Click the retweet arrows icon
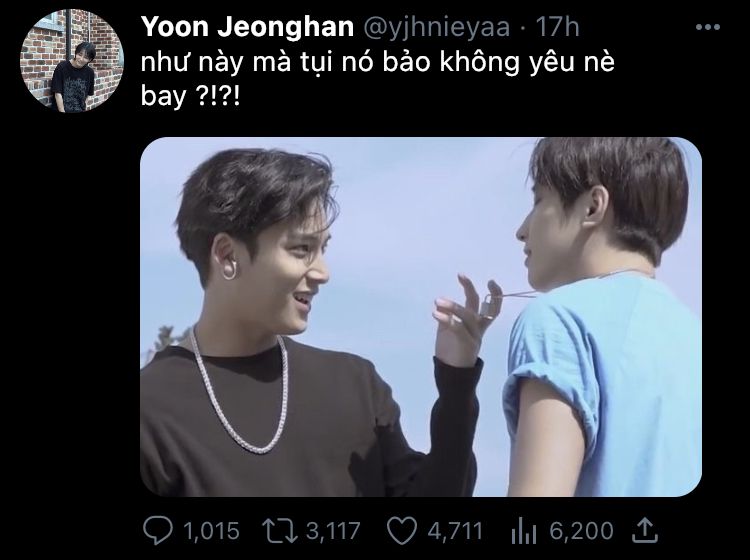Viewport: 750px width, 560px height. tap(280, 531)
